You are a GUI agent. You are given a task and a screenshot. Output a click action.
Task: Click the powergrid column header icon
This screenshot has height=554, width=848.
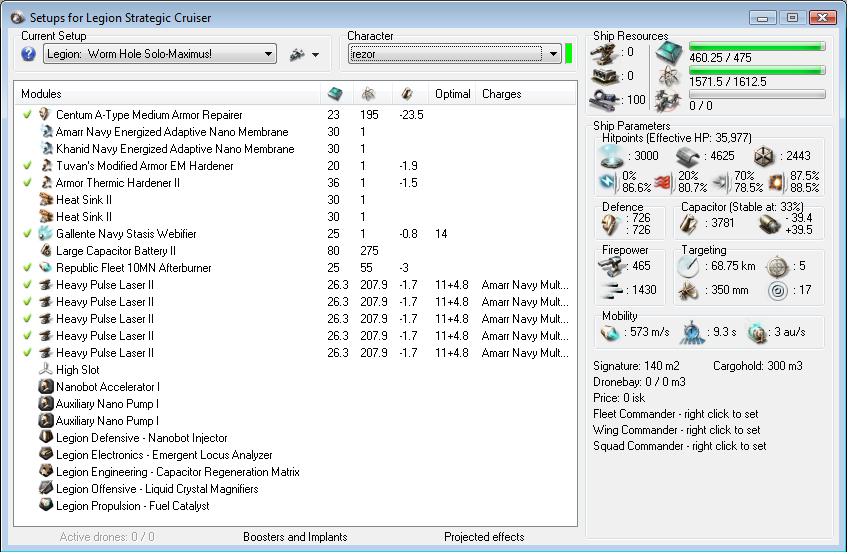[368, 94]
